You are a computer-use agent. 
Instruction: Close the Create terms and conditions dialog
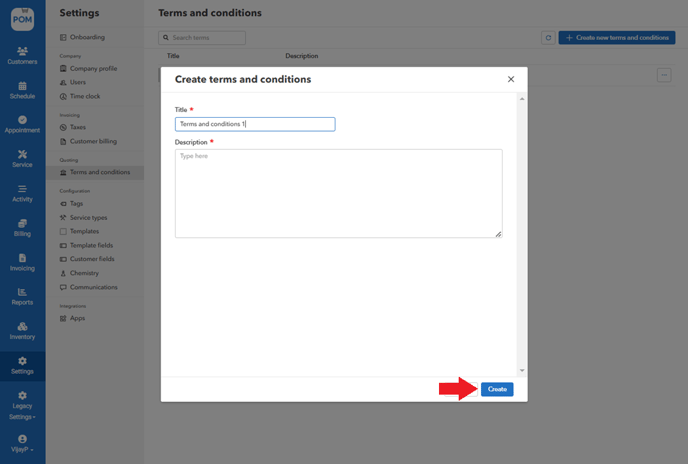click(x=511, y=79)
